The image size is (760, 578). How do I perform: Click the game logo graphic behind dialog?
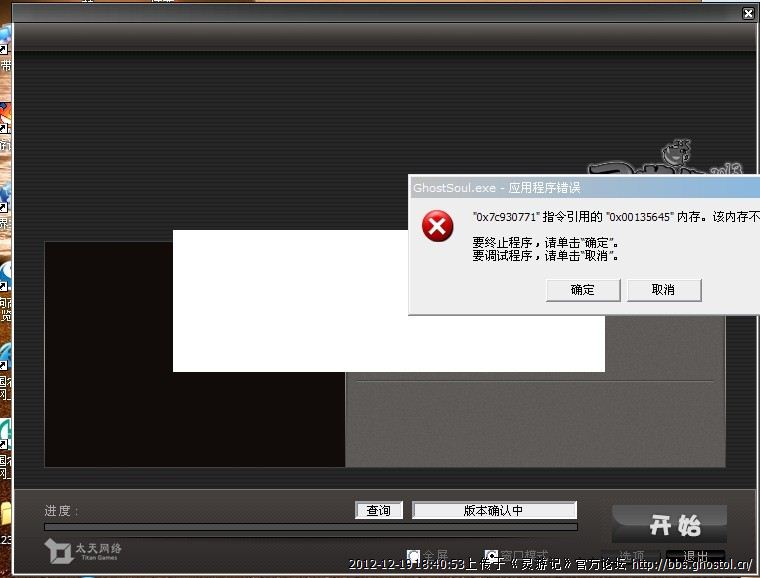(x=650, y=160)
